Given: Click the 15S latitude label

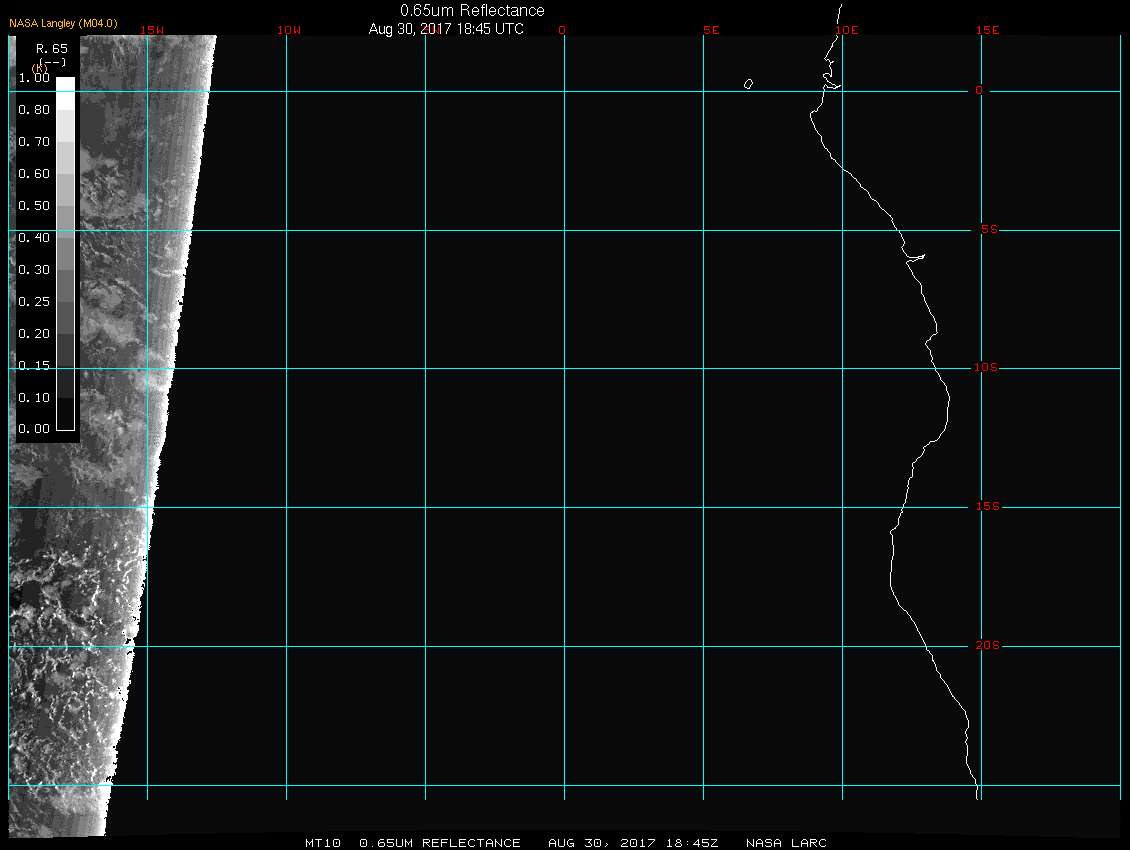Looking at the screenshot, I should click(986, 507).
